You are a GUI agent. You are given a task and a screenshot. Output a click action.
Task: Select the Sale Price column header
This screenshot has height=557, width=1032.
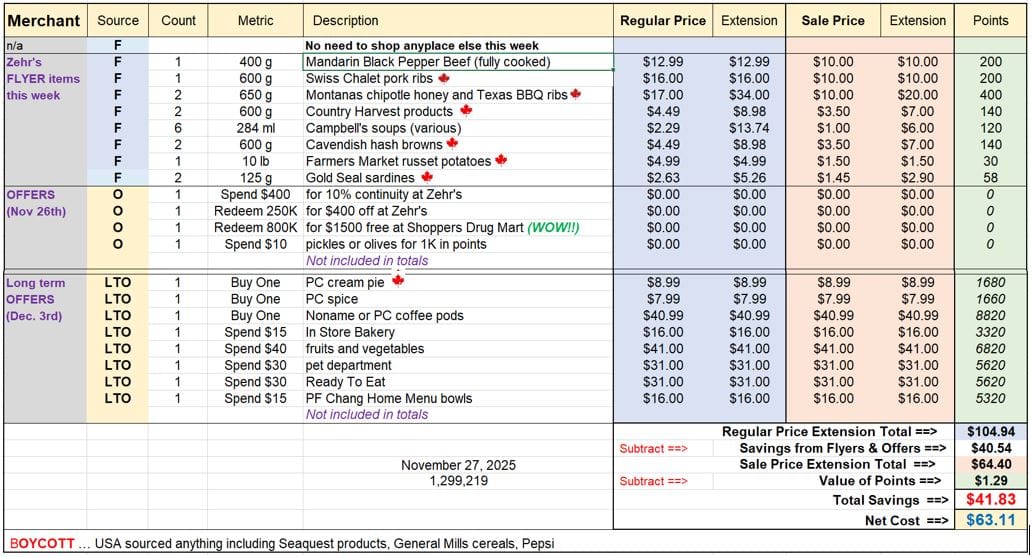833,20
